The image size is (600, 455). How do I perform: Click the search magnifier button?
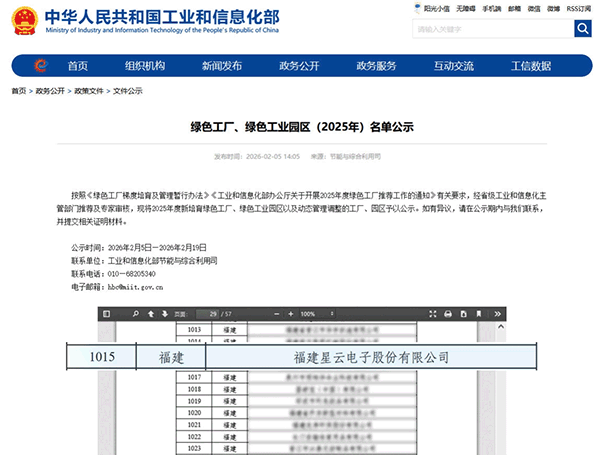click(x=582, y=29)
